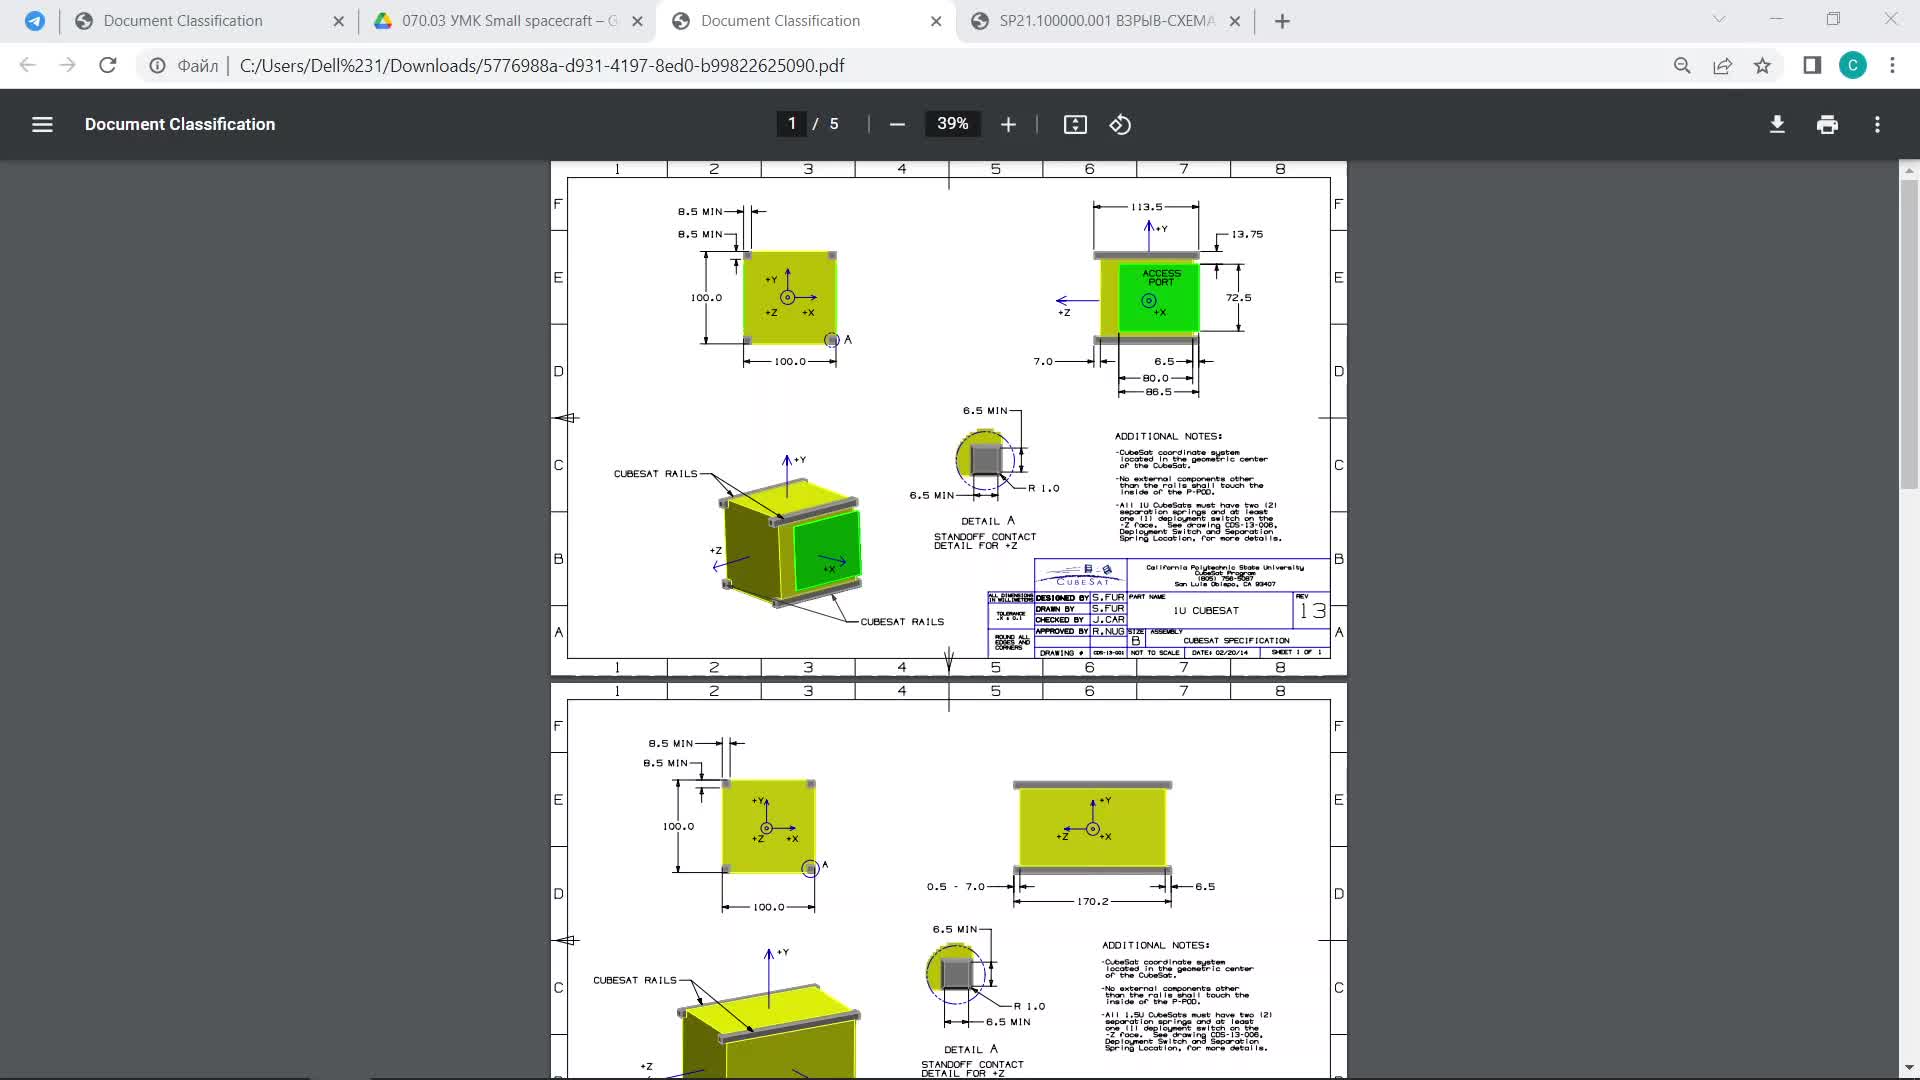This screenshot has width=1920, height=1080.
Task: Click the ADDITIONAL NOTES heading on page one
Action: [1168, 436]
